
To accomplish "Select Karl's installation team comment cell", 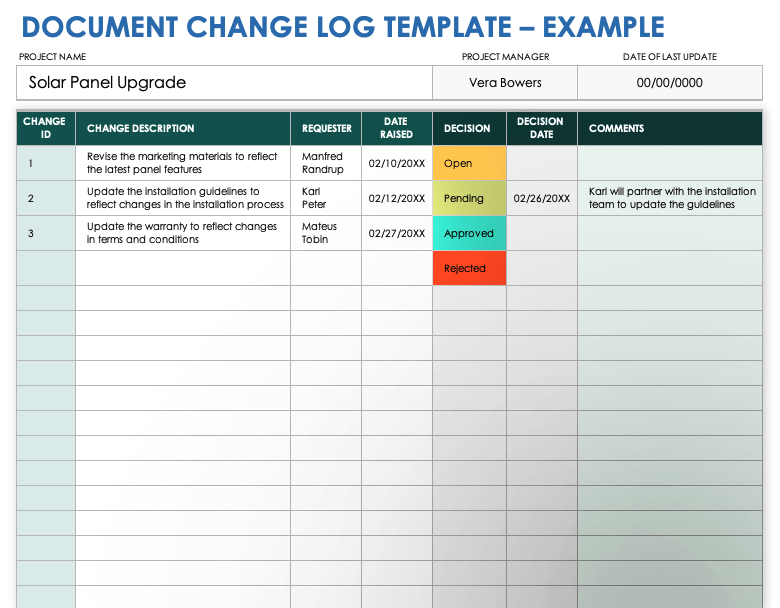I will [x=669, y=198].
